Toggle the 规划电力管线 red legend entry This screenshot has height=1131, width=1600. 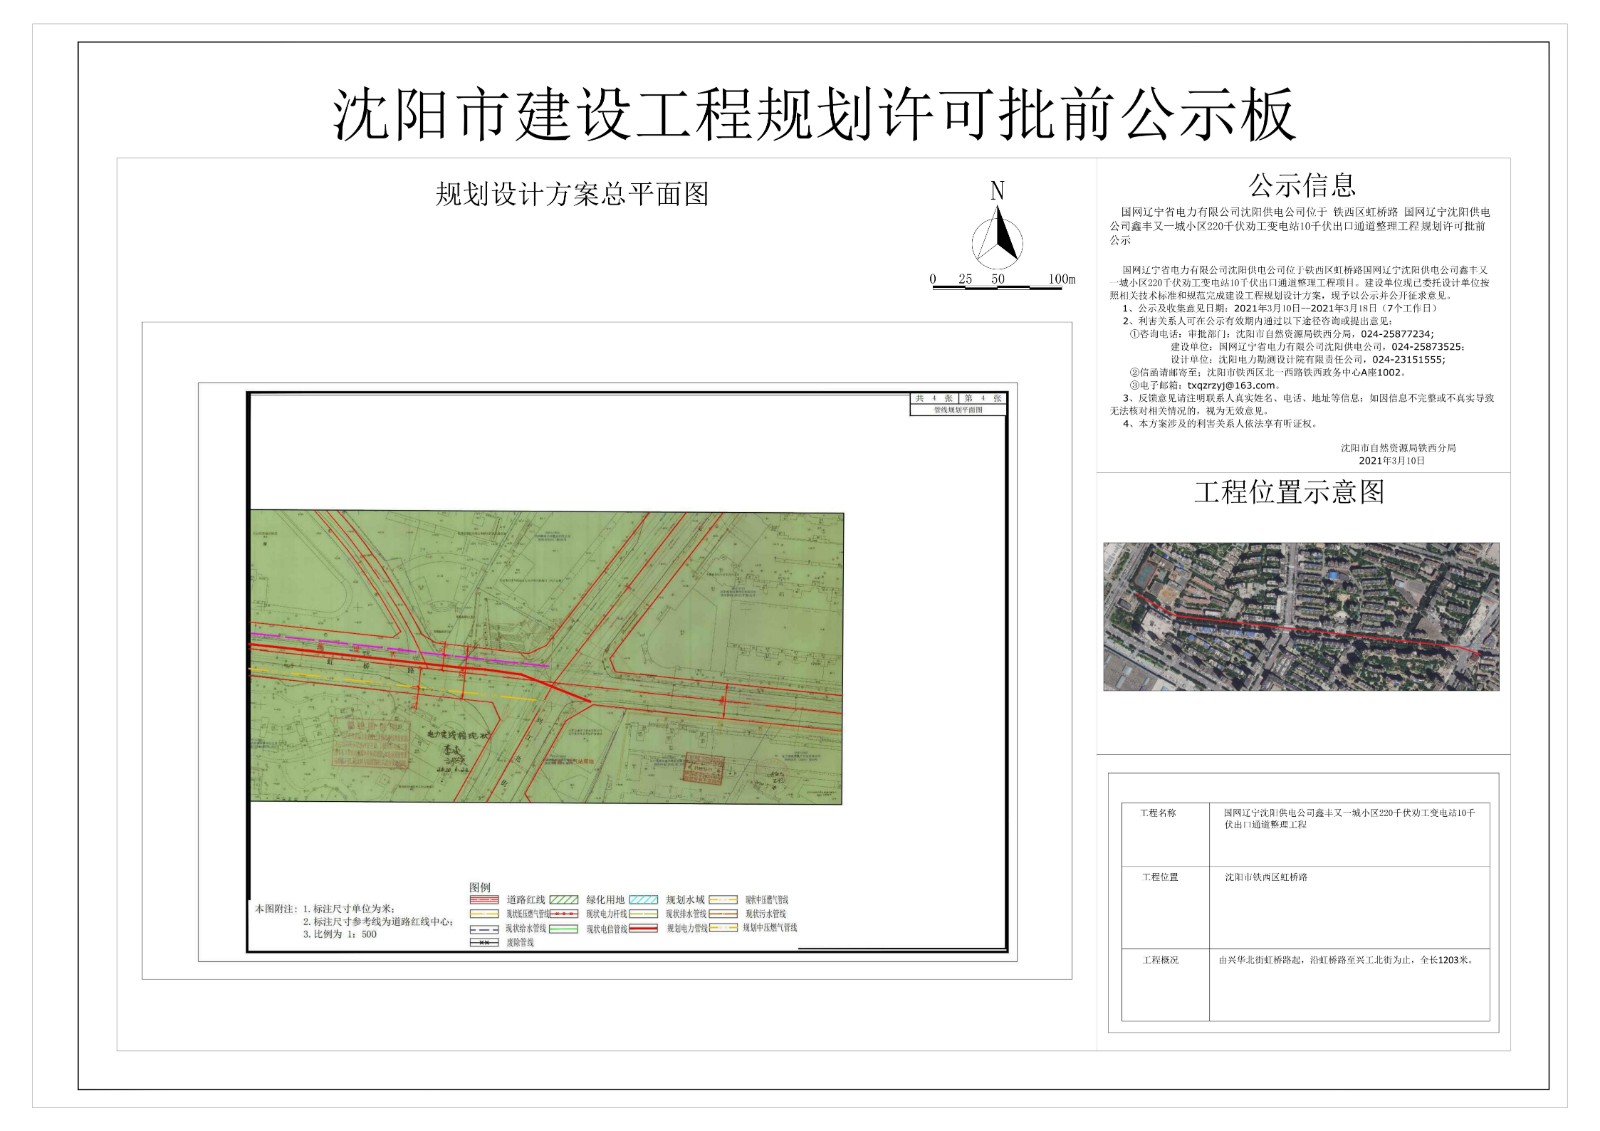pyautogui.click(x=644, y=928)
